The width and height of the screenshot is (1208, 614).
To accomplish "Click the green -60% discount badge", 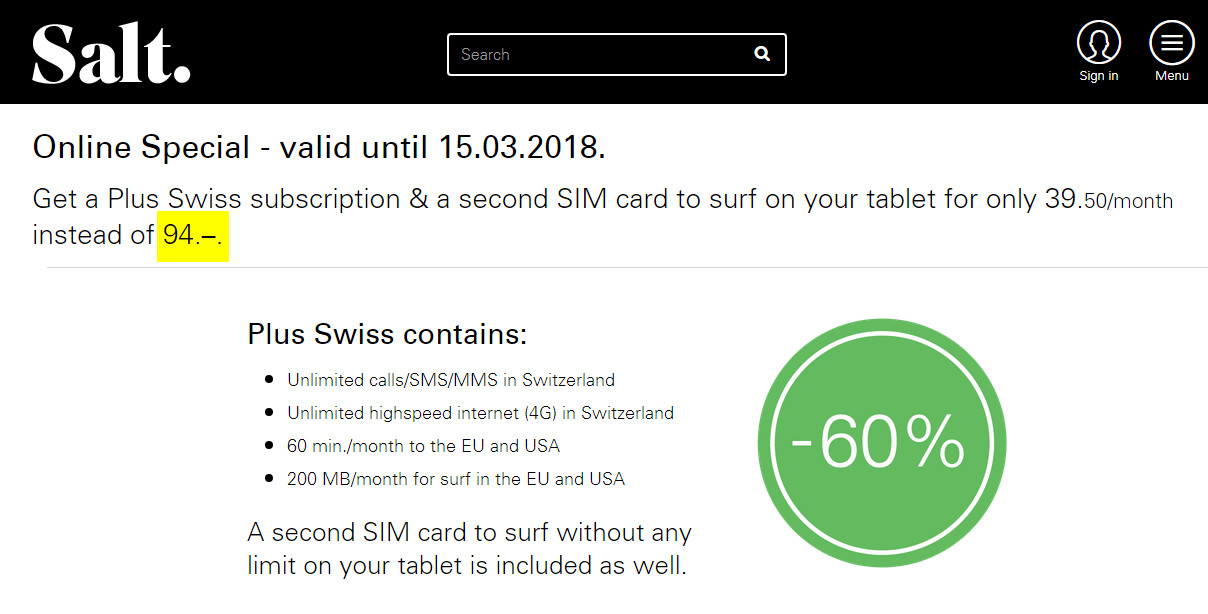I will [881, 443].
